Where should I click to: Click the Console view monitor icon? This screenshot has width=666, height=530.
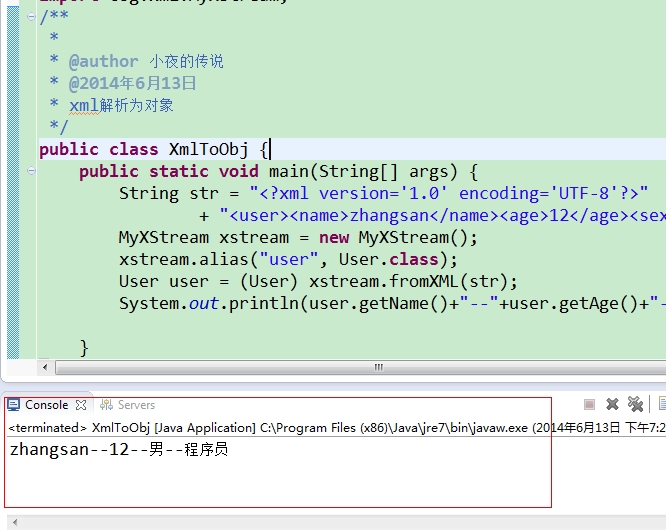(x=14, y=405)
